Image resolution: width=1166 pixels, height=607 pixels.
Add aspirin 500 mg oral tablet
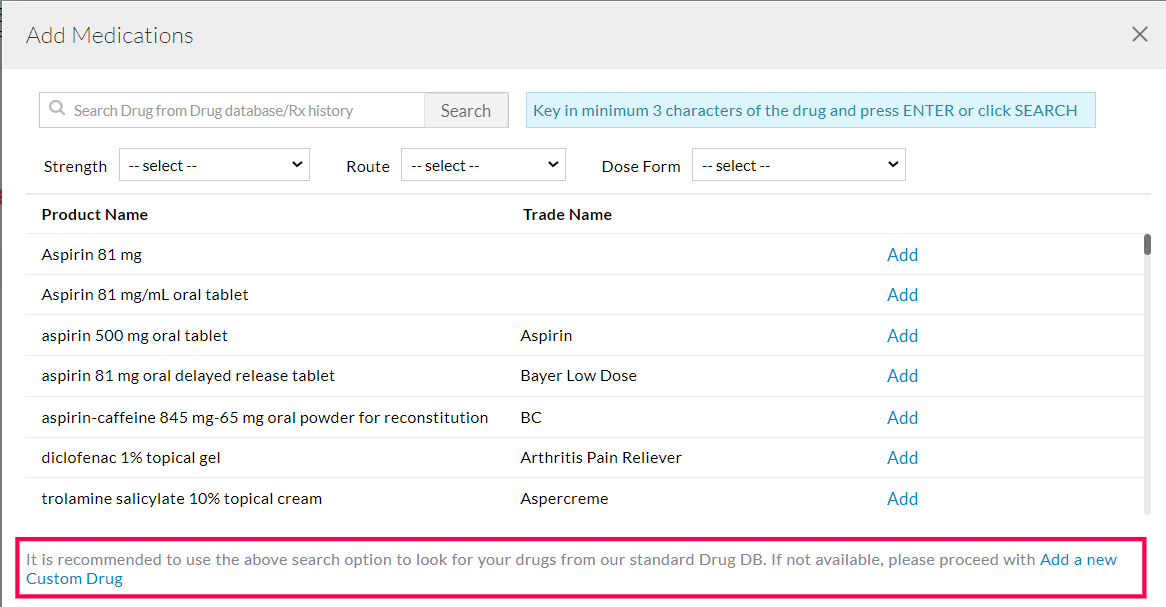pyautogui.click(x=901, y=335)
